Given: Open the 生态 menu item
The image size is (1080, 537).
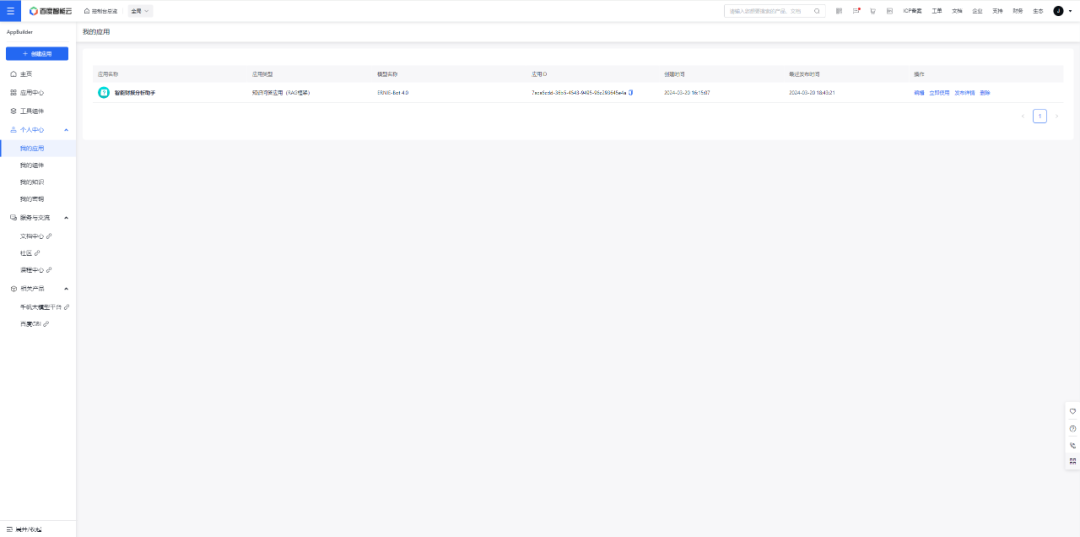Looking at the screenshot, I should [1038, 11].
